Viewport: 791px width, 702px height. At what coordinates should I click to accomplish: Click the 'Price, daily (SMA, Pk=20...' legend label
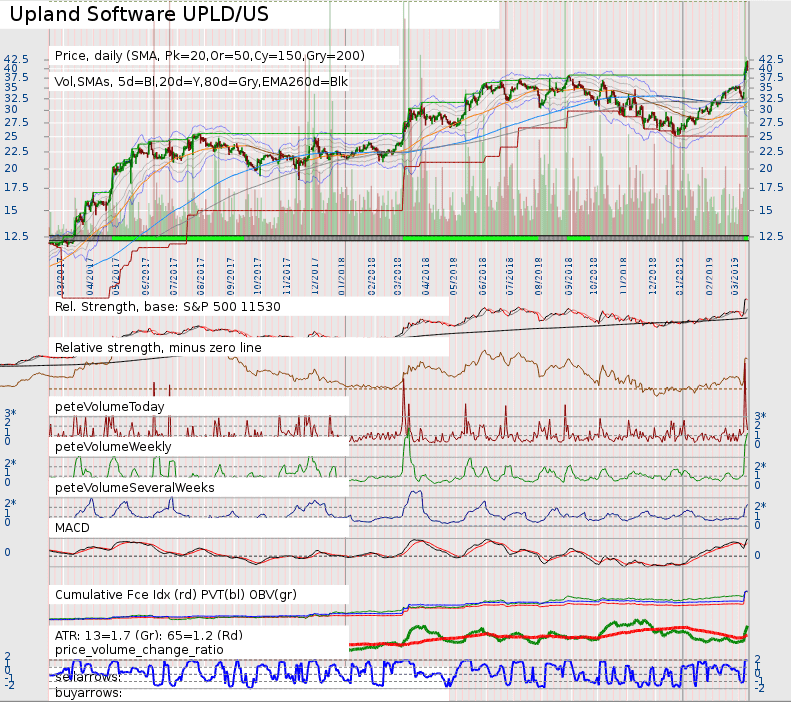tap(209, 55)
